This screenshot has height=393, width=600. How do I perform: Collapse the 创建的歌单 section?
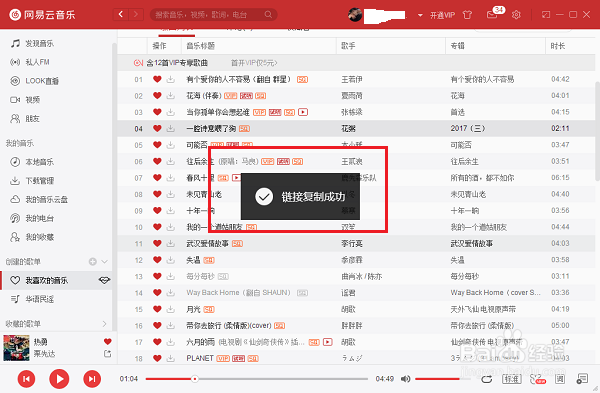point(104,262)
